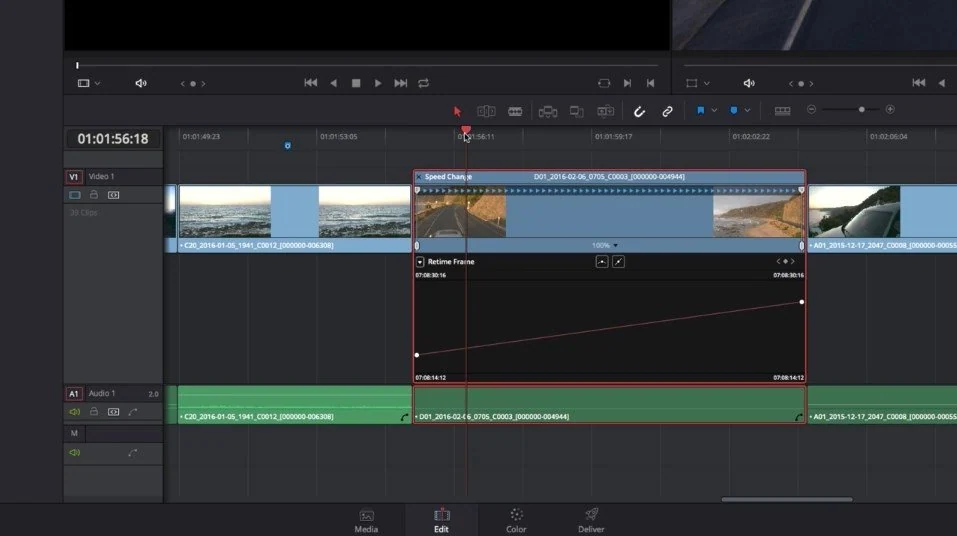Jump to start in right viewer
Image resolution: width=957 pixels, height=536 pixels.
click(919, 82)
